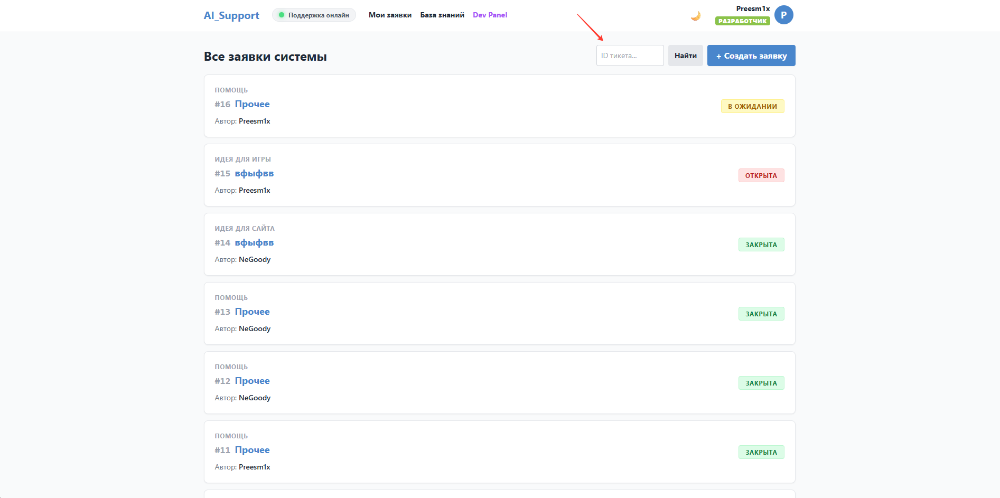Image resolution: width=1000 pixels, height=498 pixels.
Task: Click Поддержка онлайн status badge
Action: pos(314,15)
